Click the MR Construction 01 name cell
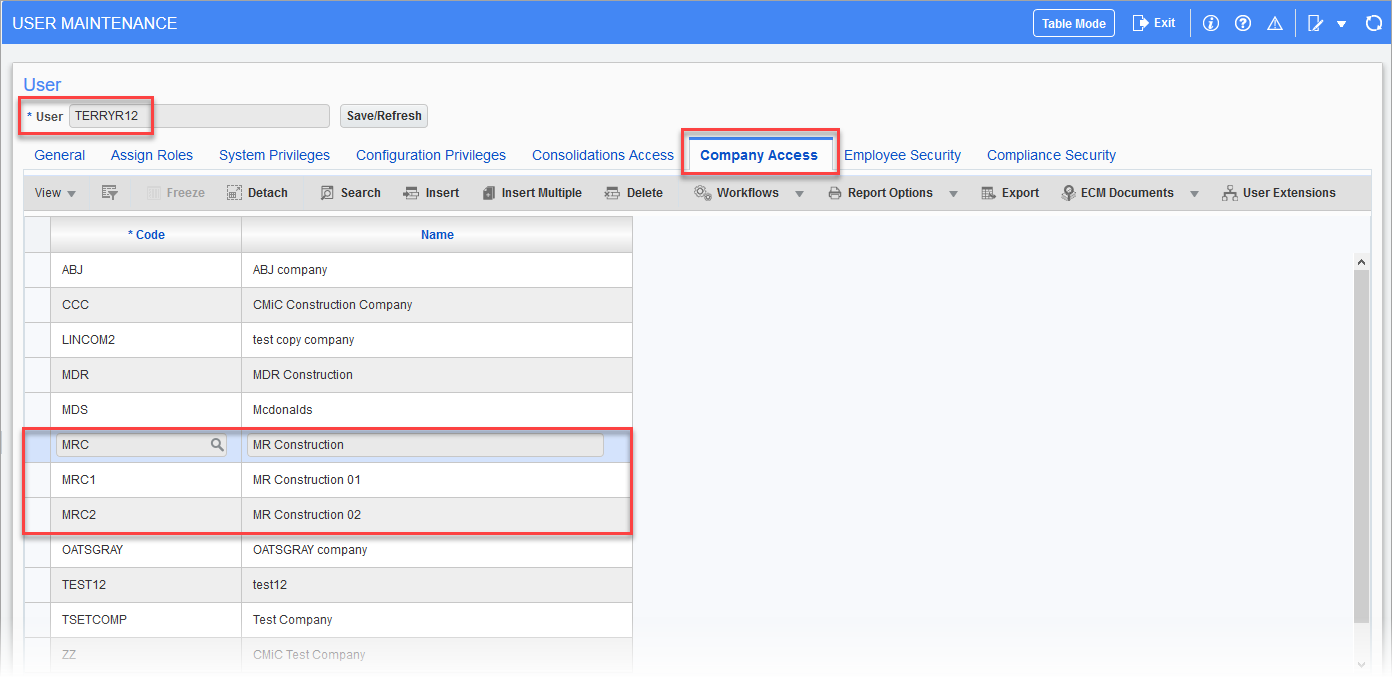 [x=437, y=480]
